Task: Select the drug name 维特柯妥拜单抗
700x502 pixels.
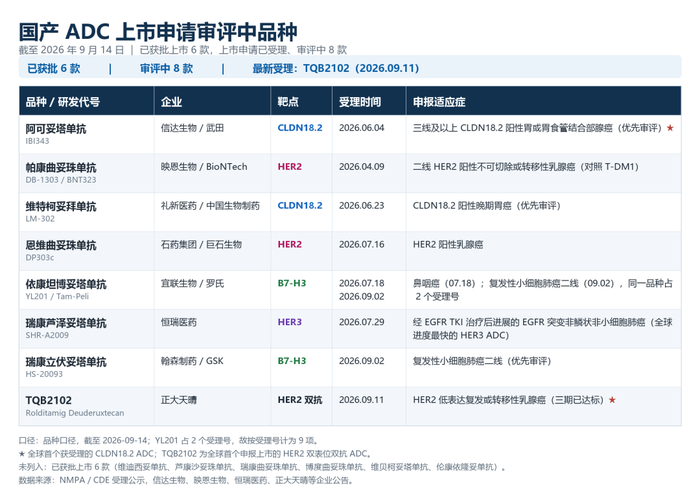Action: point(61,206)
